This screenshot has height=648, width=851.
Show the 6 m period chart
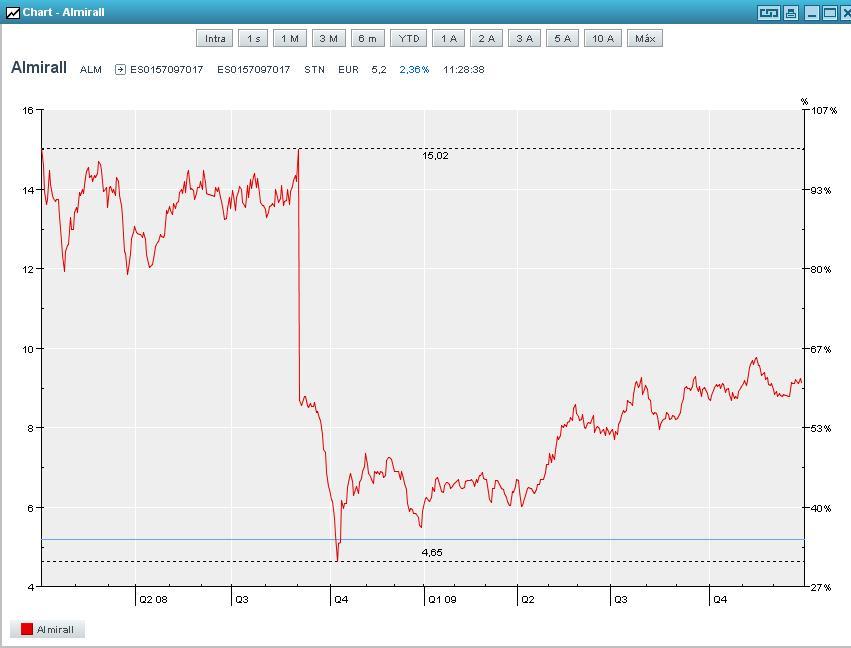point(367,39)
